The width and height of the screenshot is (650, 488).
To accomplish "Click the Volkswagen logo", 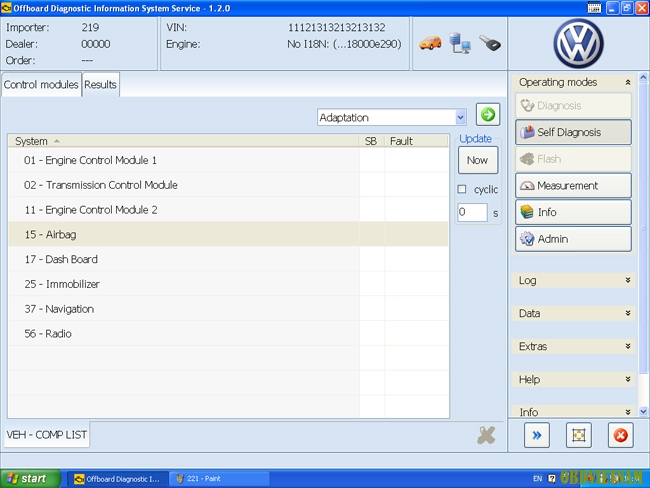I will 578,44.
